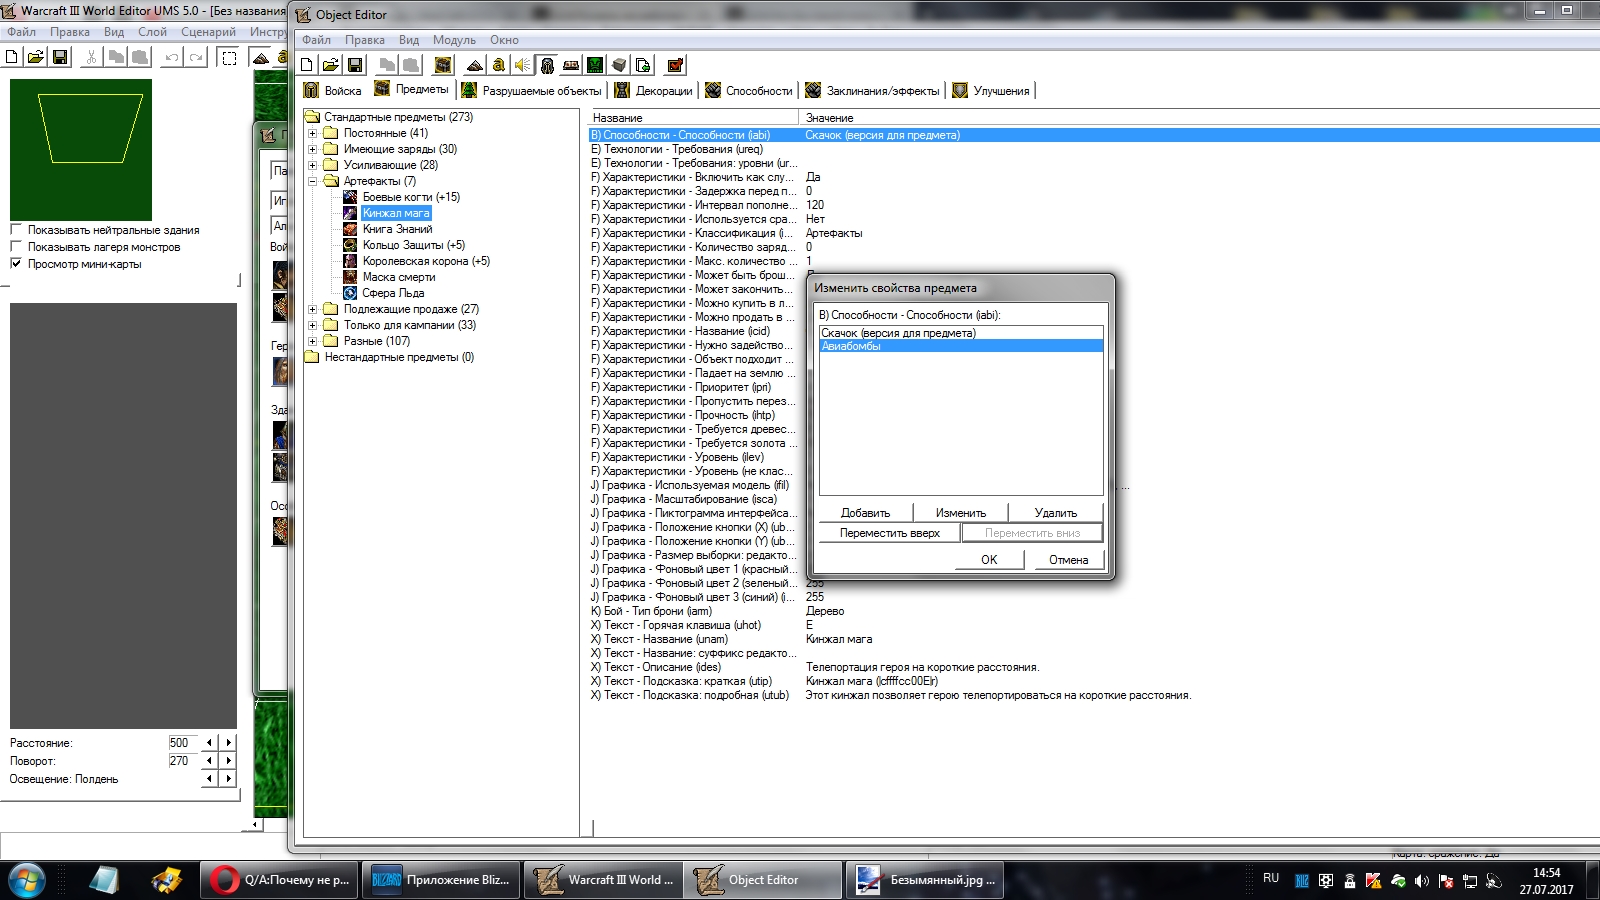The width and height of the screenshot is (1600, 900).
Task: Open map icon in World Editor toolbar
Action: click(36, 57)
